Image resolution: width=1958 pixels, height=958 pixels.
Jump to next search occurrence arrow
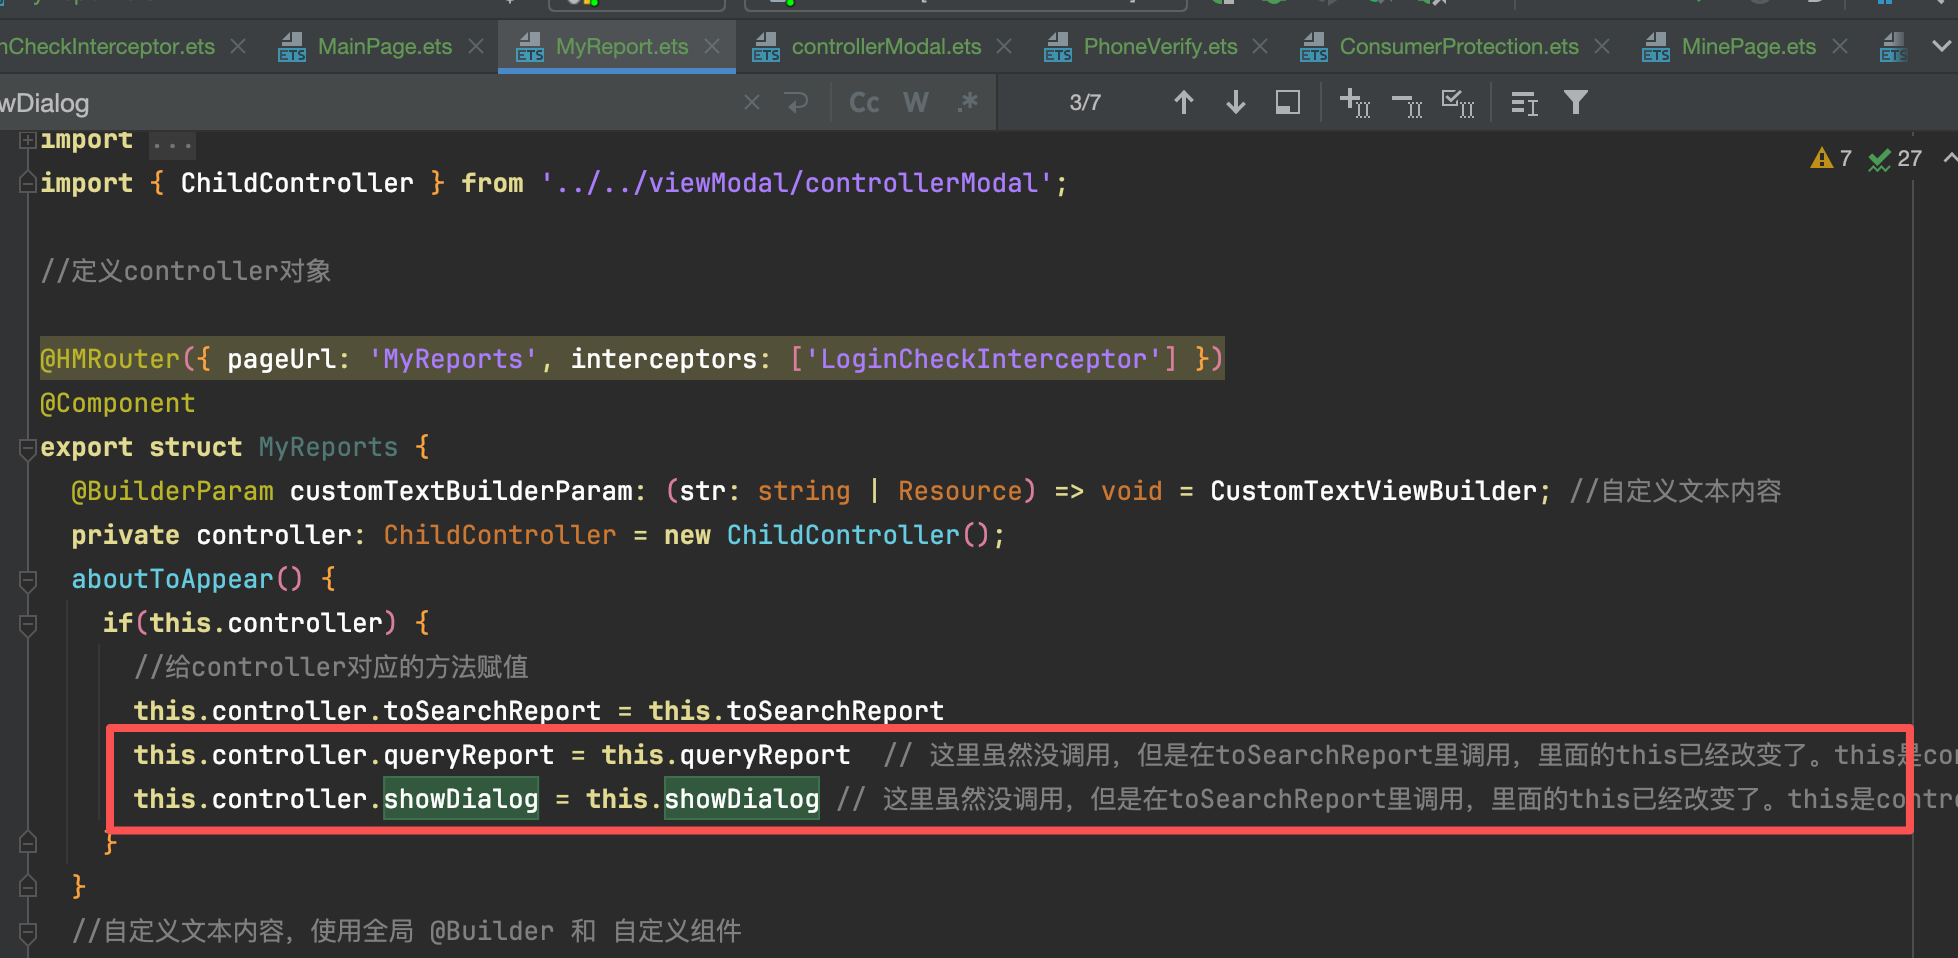[x=1235, y=103]
